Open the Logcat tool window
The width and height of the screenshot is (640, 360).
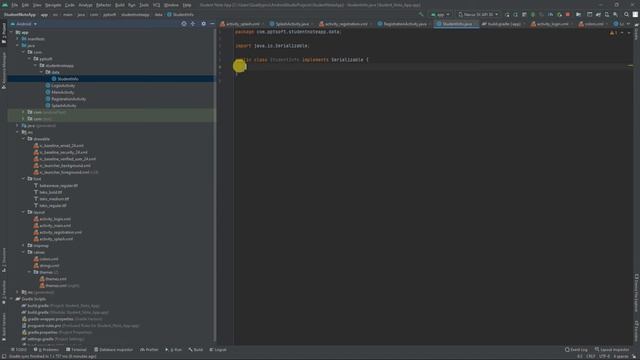218,350
